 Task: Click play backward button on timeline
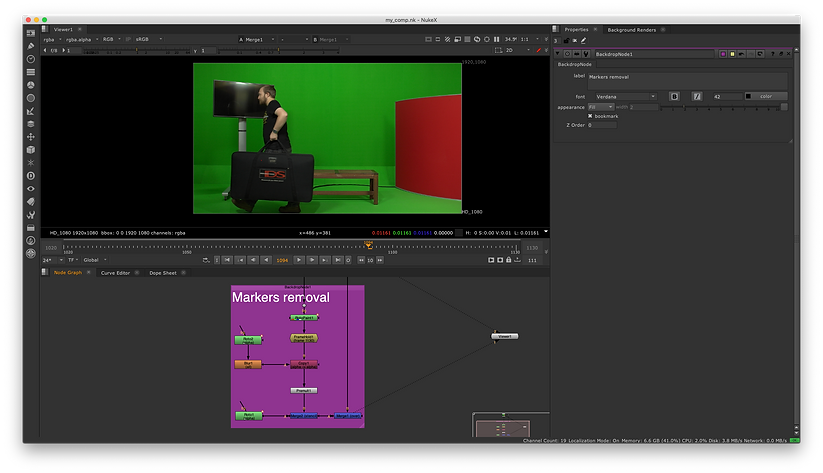click(267, 260)
